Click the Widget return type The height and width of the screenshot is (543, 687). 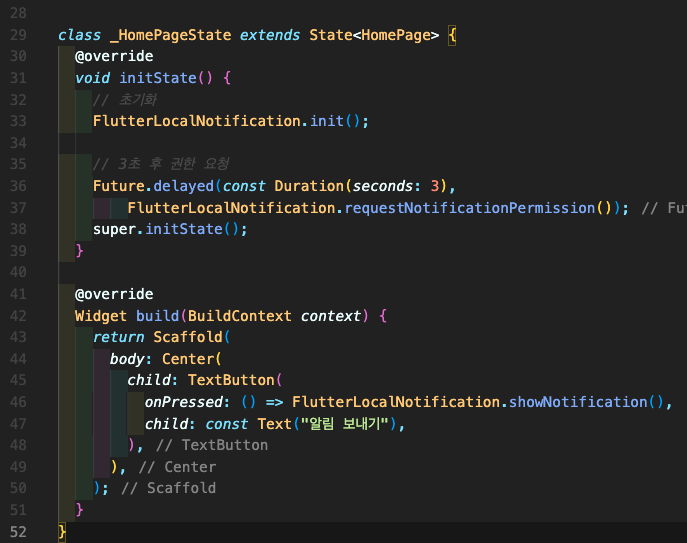101,316
